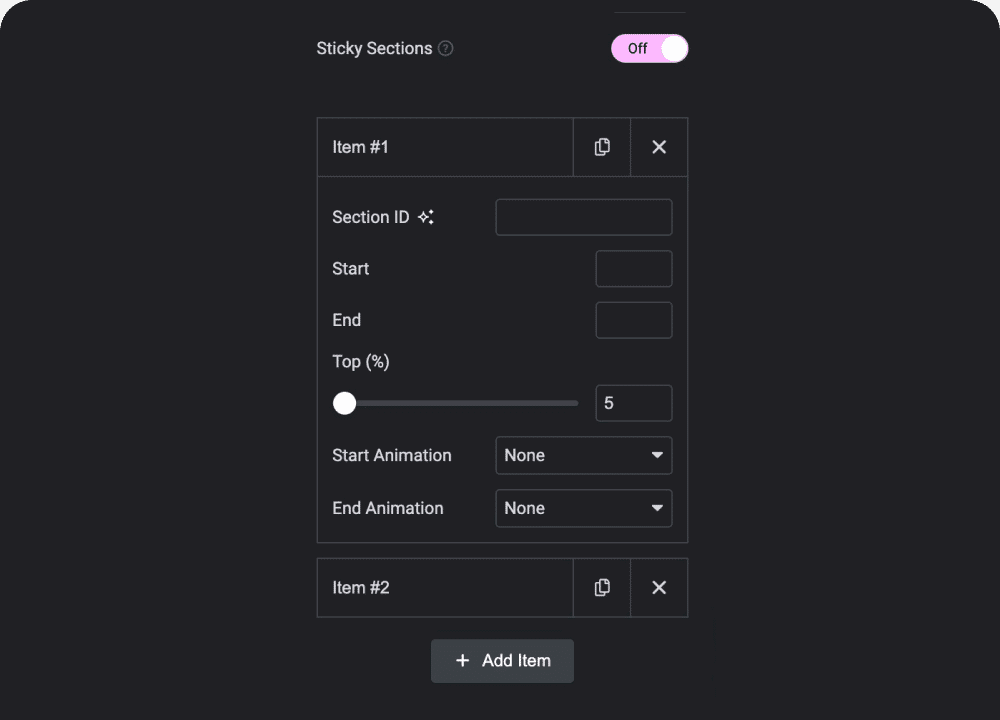Duplicate Item #1 with the copy icon
This screenshot has height=720, width=1000.
point(602,147)
